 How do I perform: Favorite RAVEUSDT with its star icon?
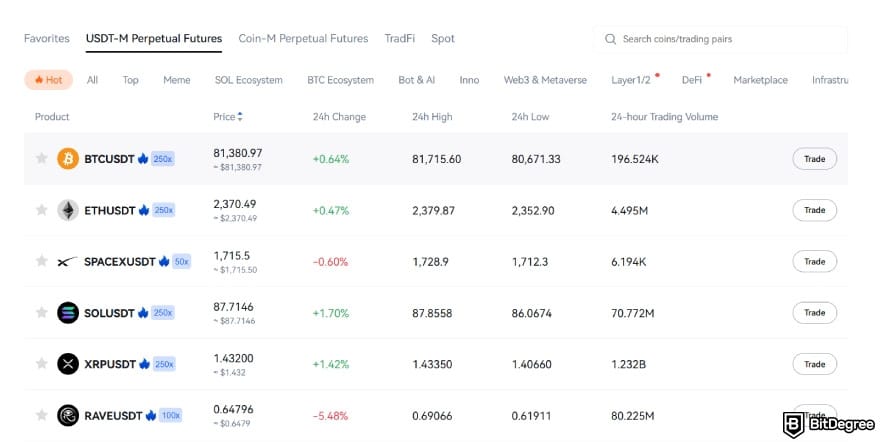click(x=42, y=415)
